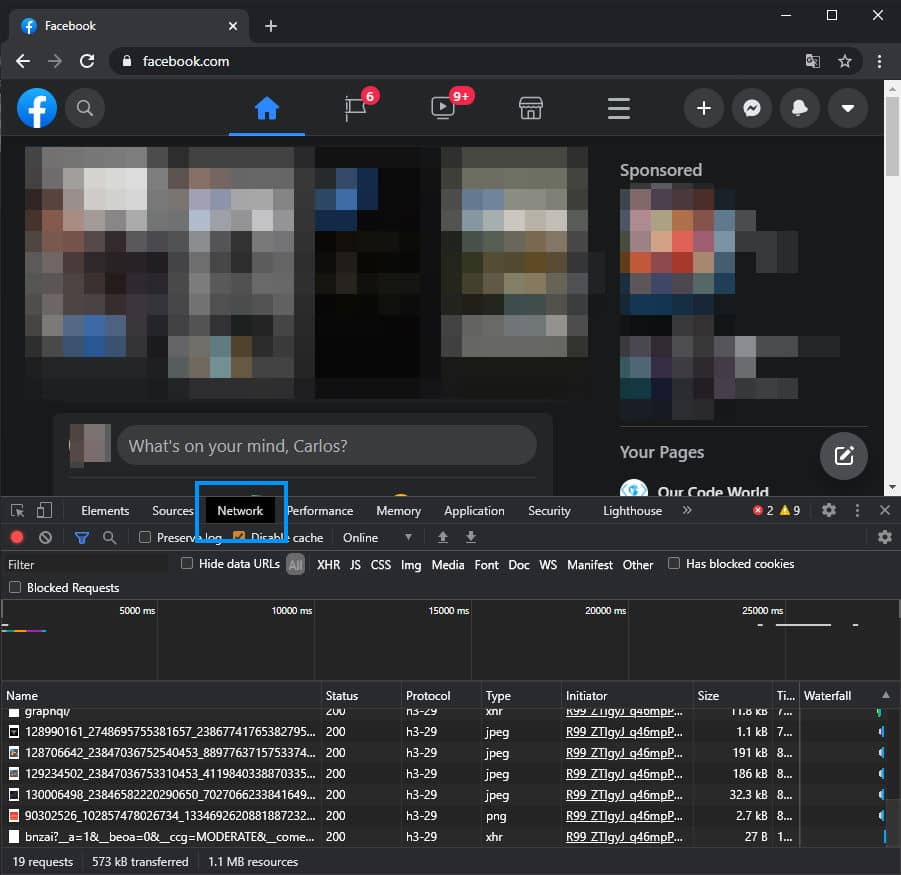The width and height of the screenshot is (901, 875).
Task: Expand the hidden DevTools panels chevron
Action: (687, 510)
